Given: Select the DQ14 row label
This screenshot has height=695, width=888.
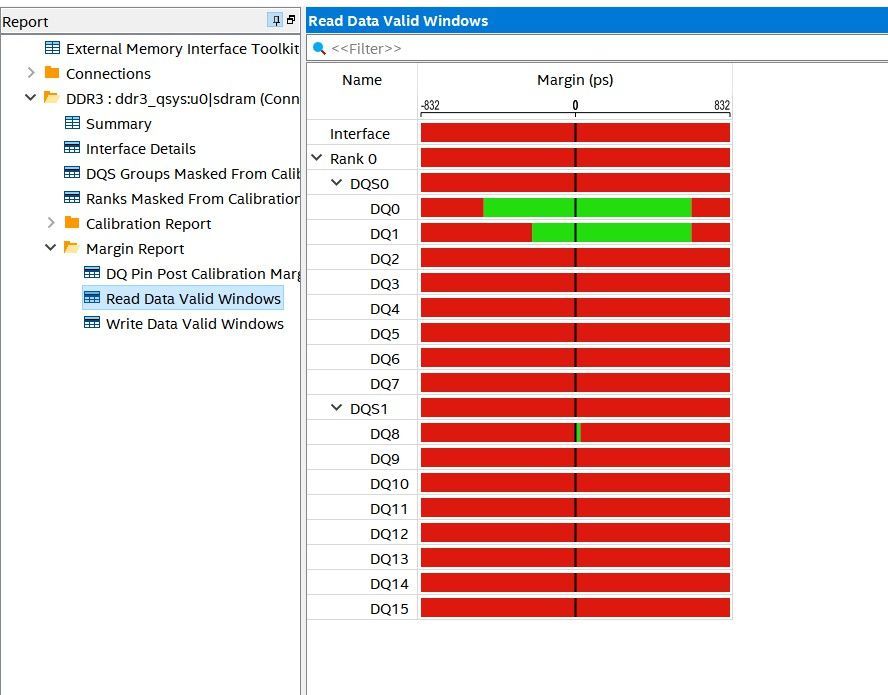Looking at the screenshot, I should click(389, 583).
